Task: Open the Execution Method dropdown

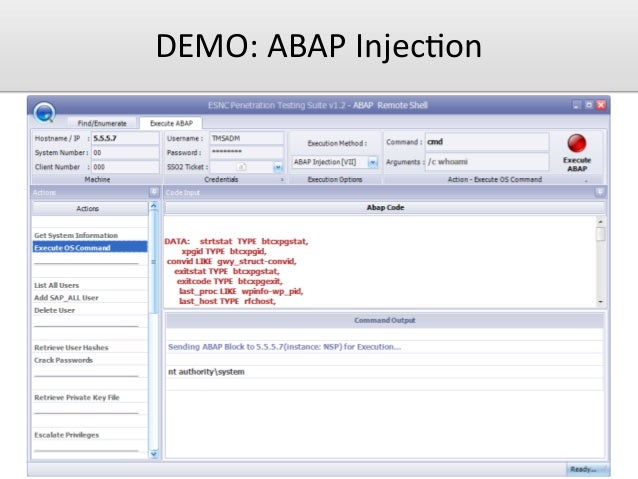Action: pos(372,162)
